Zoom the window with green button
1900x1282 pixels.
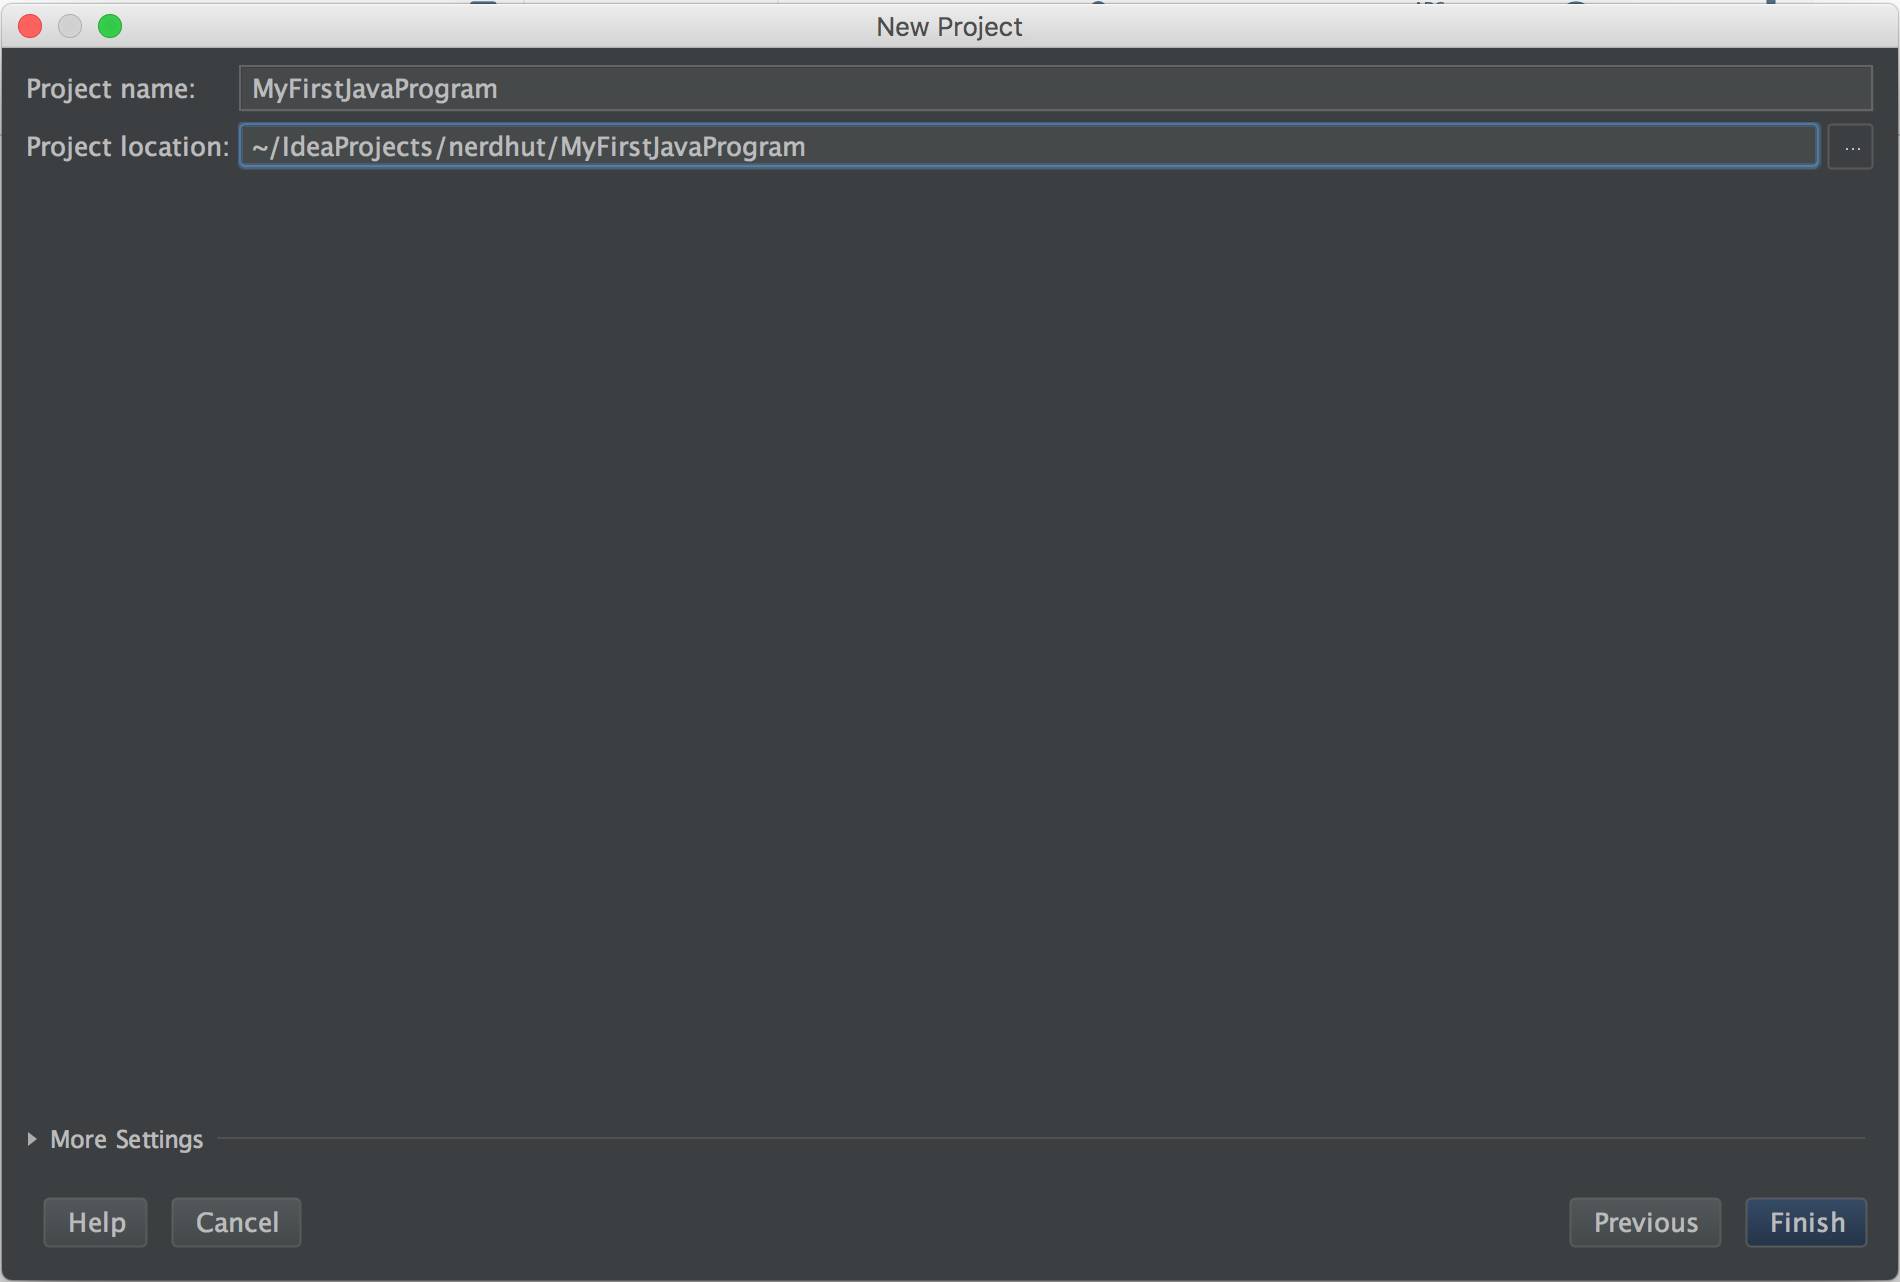coord(110,26)
